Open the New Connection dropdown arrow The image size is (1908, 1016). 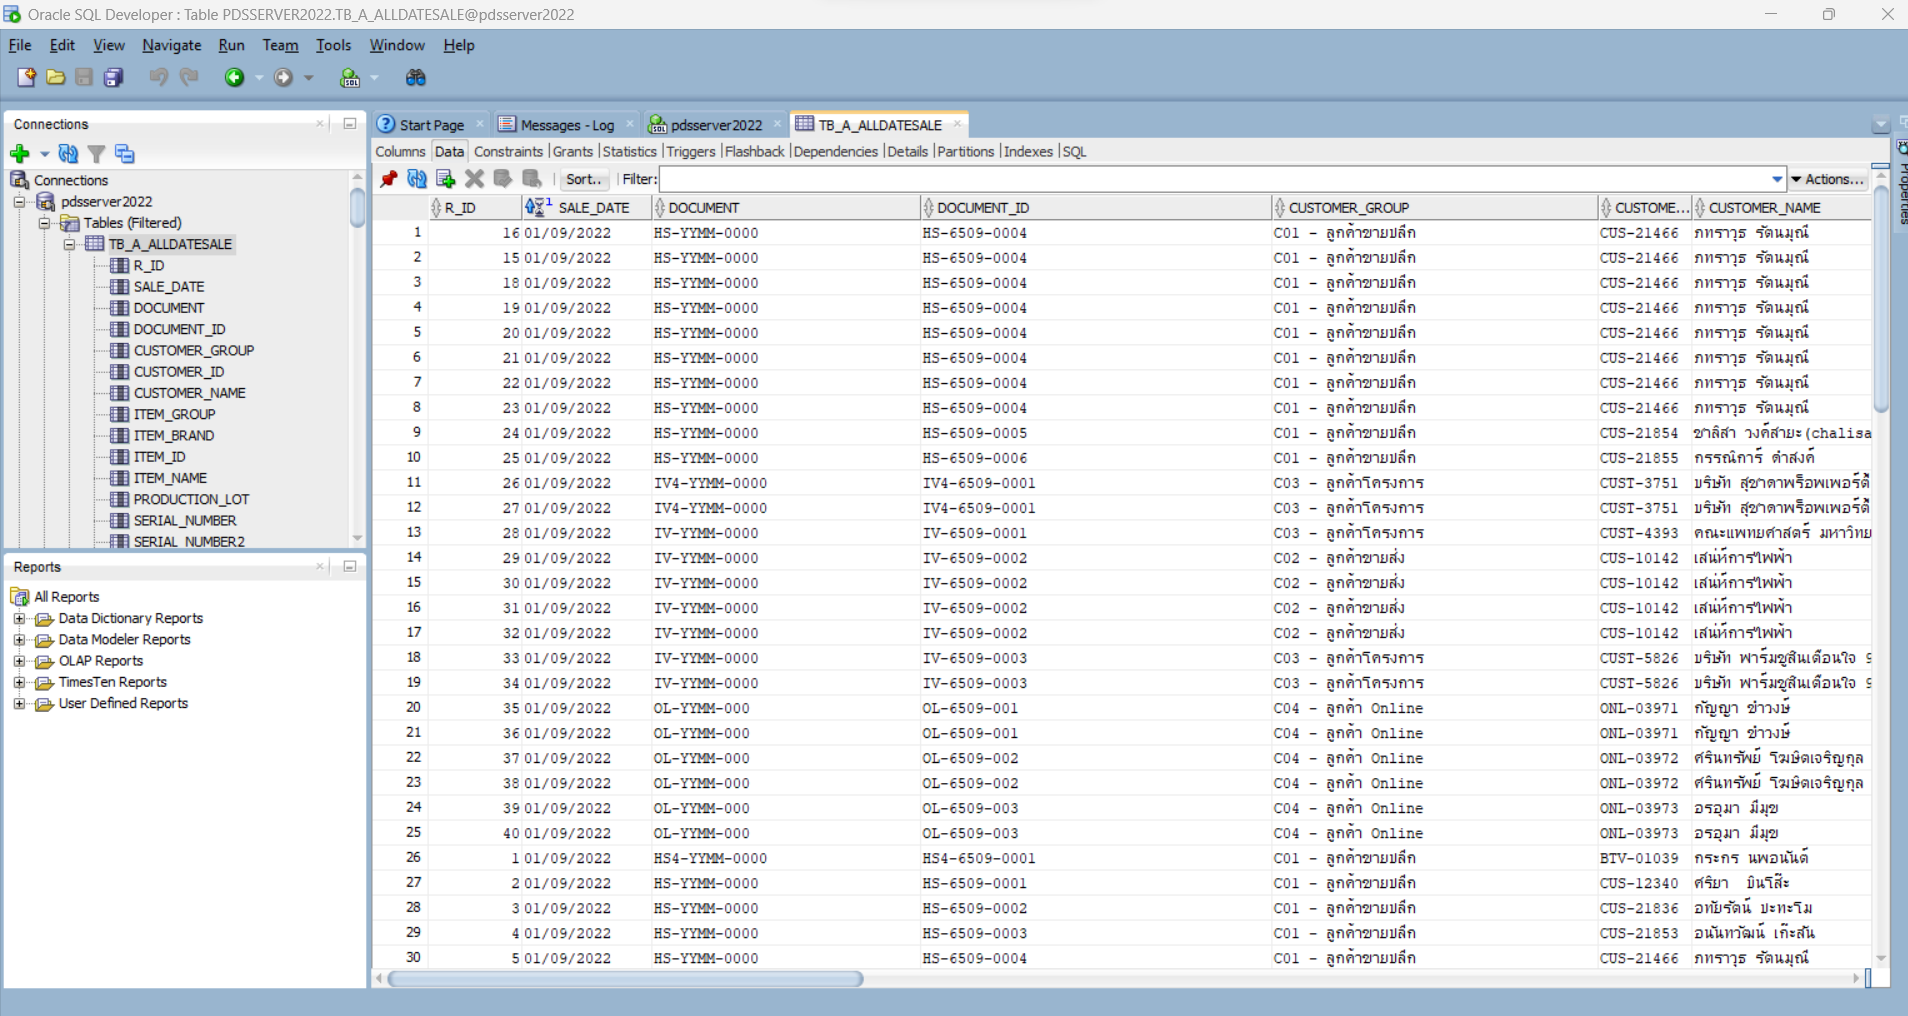pyautogui.click(x=44, y=154)
